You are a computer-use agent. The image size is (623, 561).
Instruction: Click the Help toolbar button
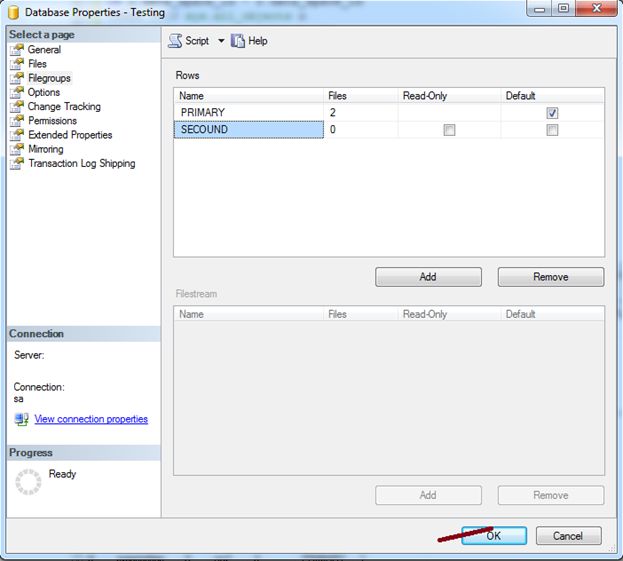tap(249, 41)
